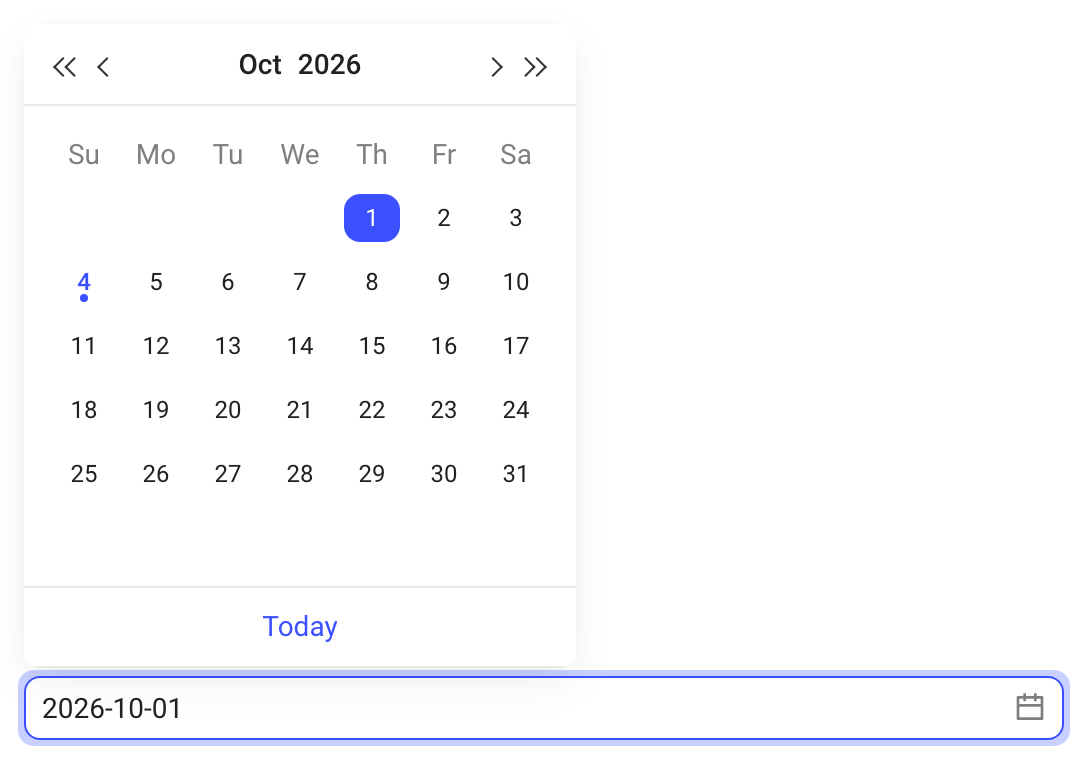This screenshot has width=1088, height=764.
Task: Jump forward one year with double-right arrows
Action: (x=535, y=67)
